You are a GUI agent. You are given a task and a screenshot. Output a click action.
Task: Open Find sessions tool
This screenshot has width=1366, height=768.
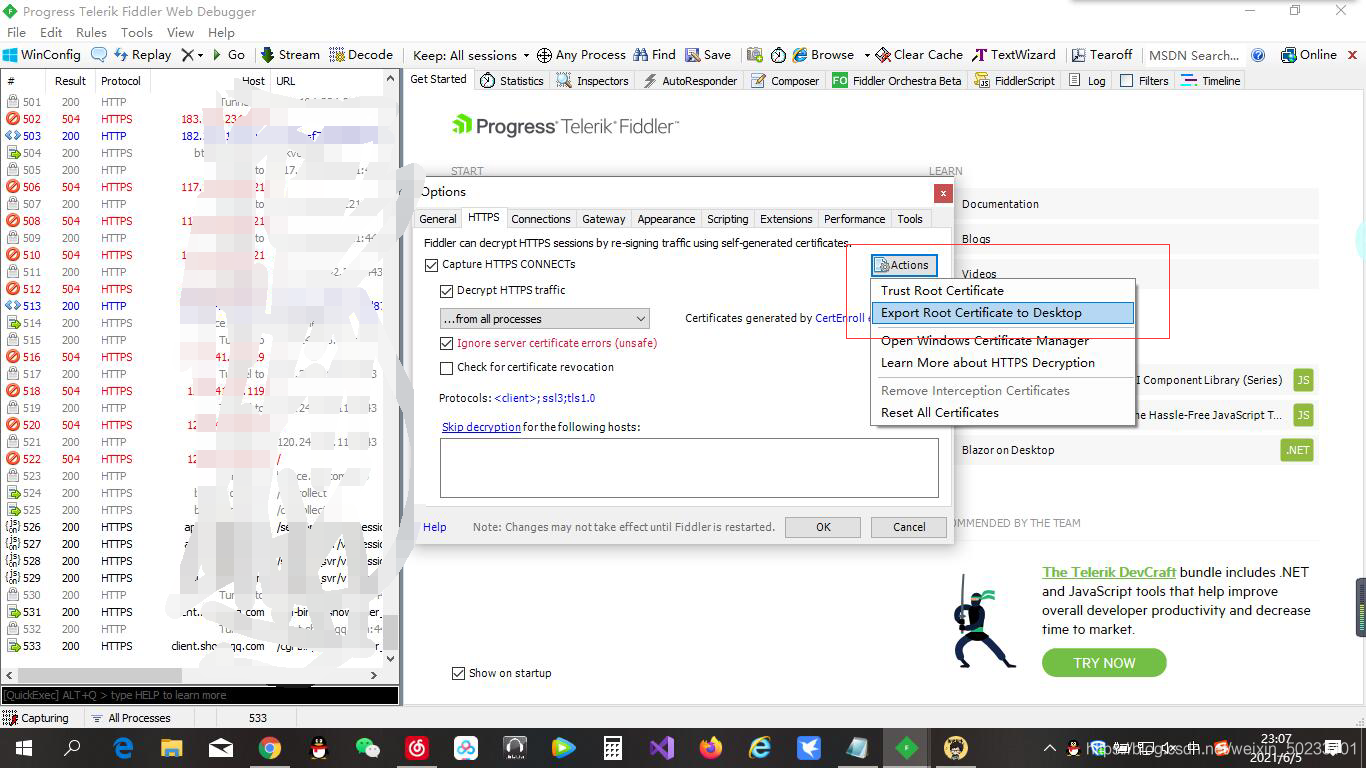[654, 55]
